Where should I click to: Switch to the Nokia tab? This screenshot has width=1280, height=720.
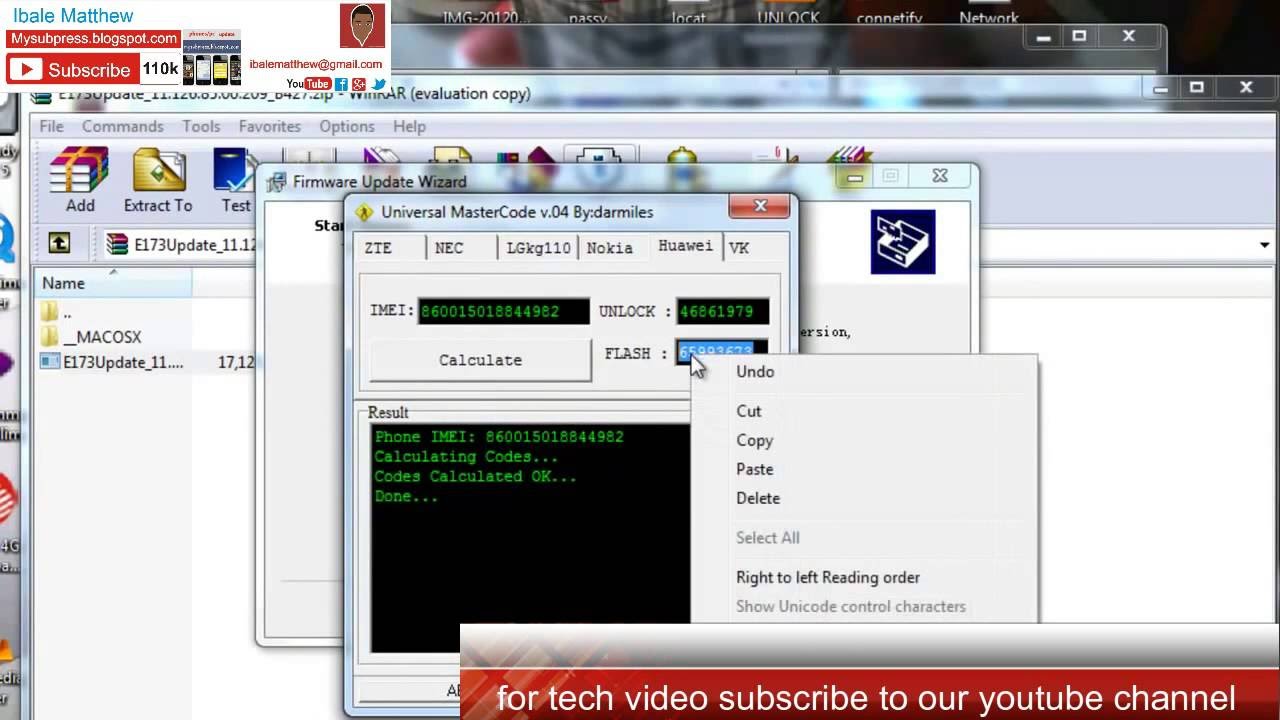pos(609,248)
